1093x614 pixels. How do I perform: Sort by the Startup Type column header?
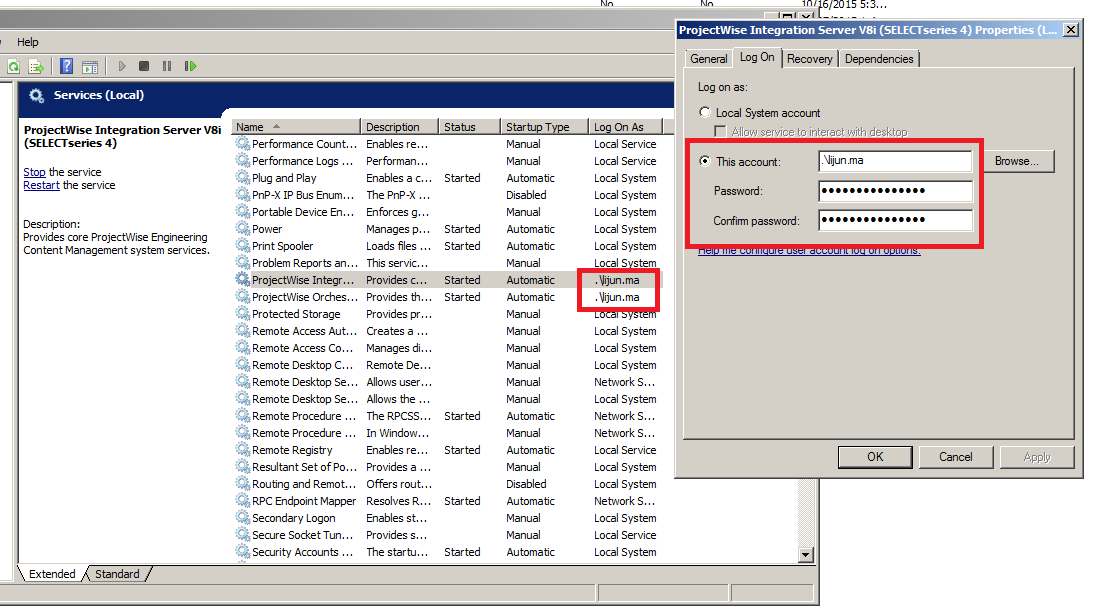click(545, 127)
